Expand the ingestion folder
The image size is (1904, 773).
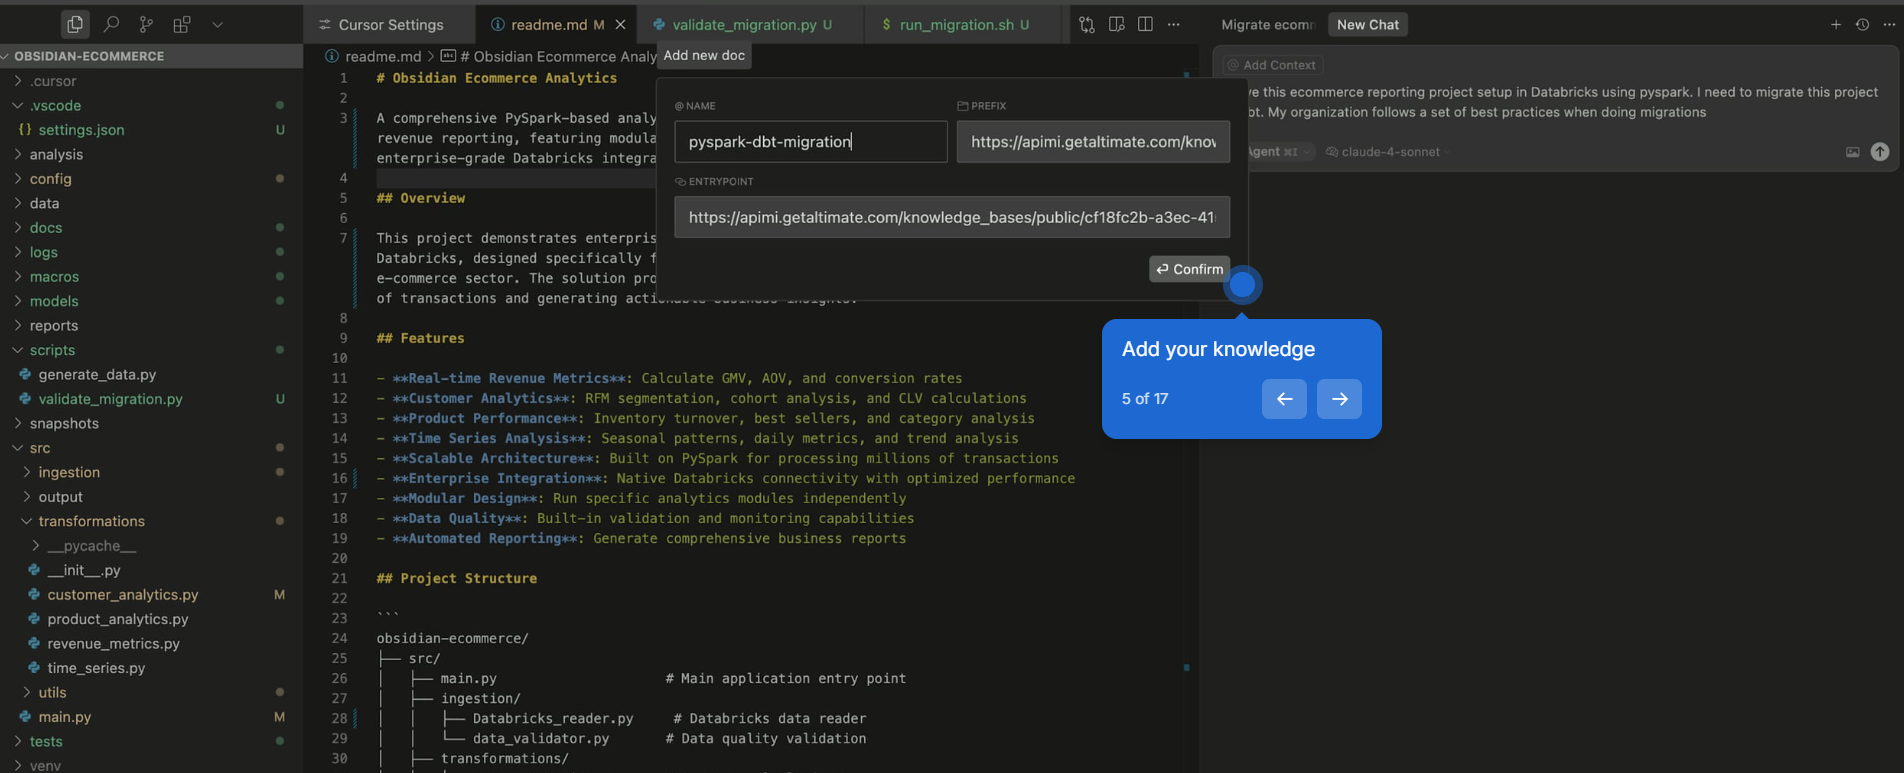point(150,472)
